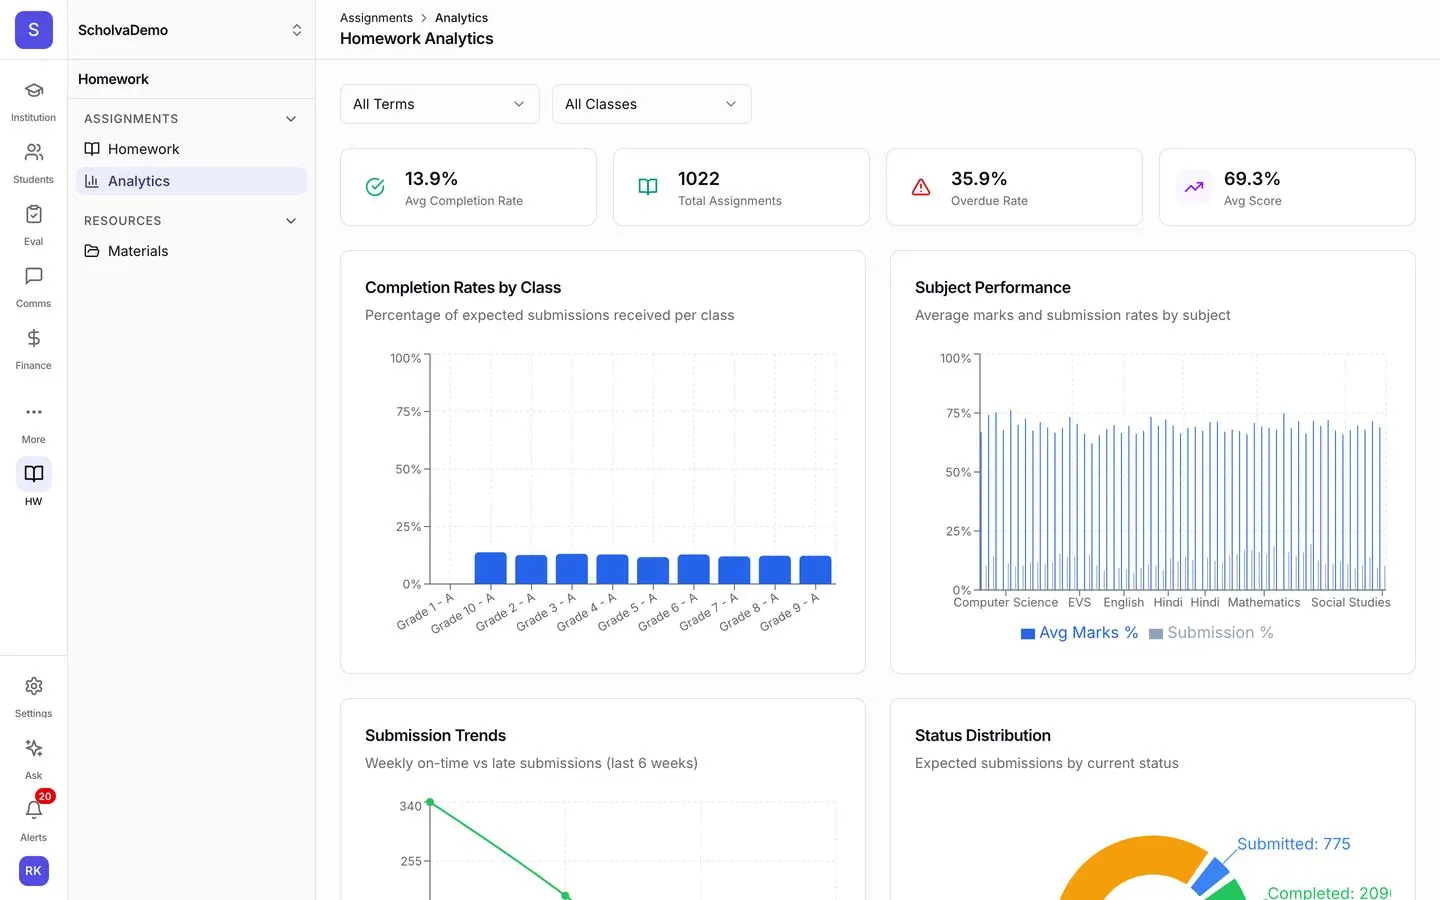Click the Total Assignments book icon

648,187
